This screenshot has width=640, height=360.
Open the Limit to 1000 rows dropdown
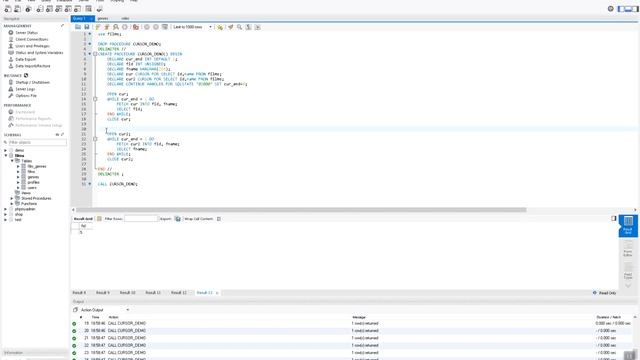(x=192, y=27)
